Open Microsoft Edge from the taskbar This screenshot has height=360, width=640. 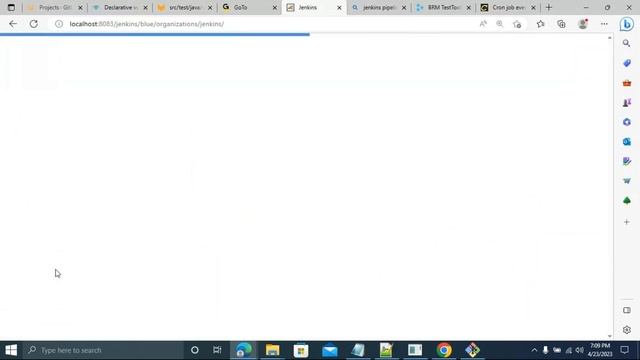tap(243, 350)
